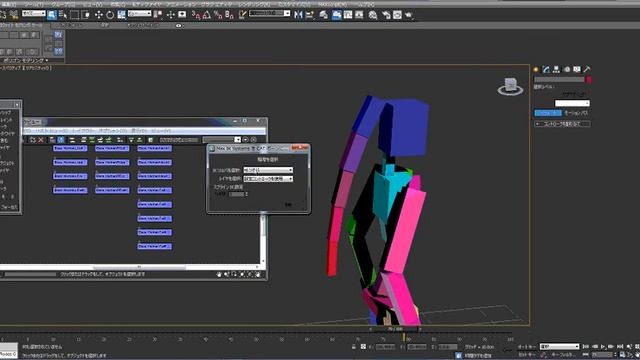Open the Modify command panel tab
The image size is (640, 360).
[x=546, y=69]
